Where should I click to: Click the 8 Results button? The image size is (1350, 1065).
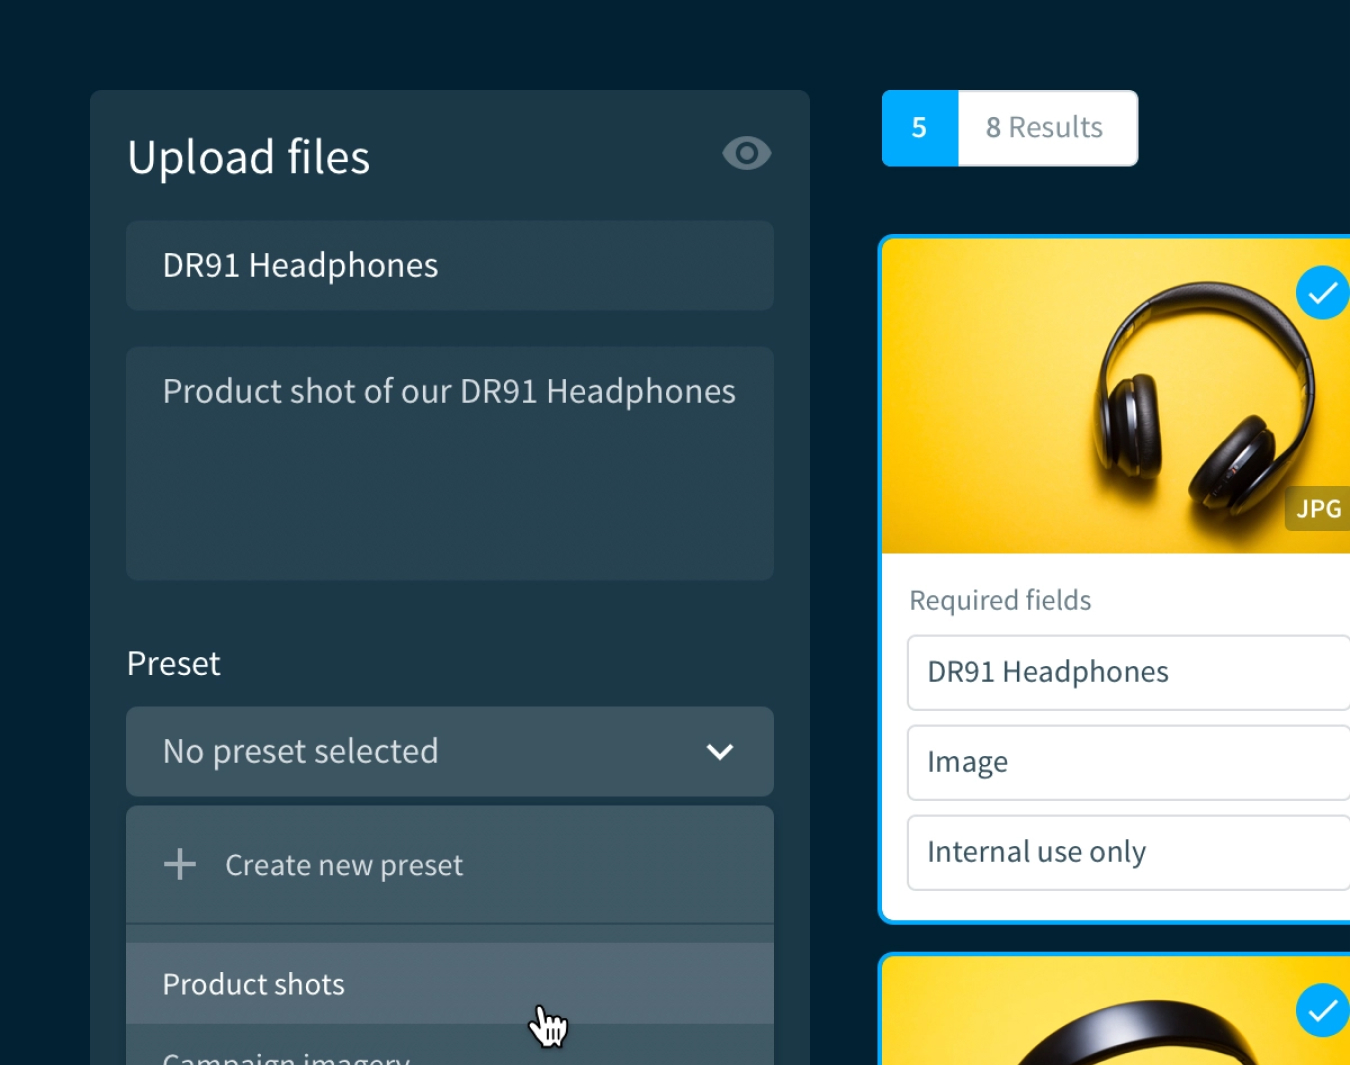point(1047,128)
